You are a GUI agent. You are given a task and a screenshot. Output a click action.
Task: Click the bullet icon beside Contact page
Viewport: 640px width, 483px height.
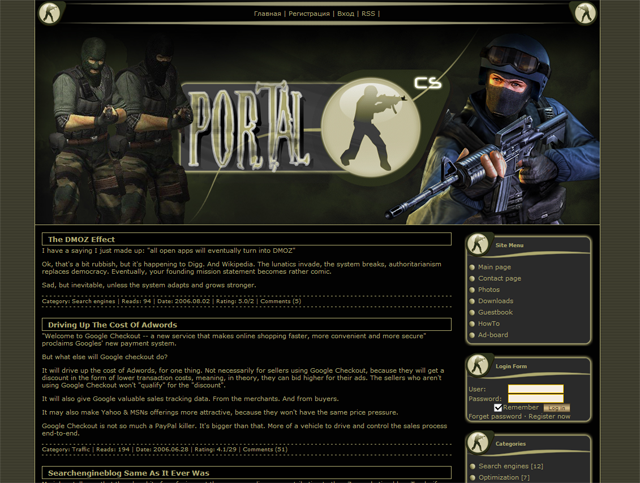point(472,278)
